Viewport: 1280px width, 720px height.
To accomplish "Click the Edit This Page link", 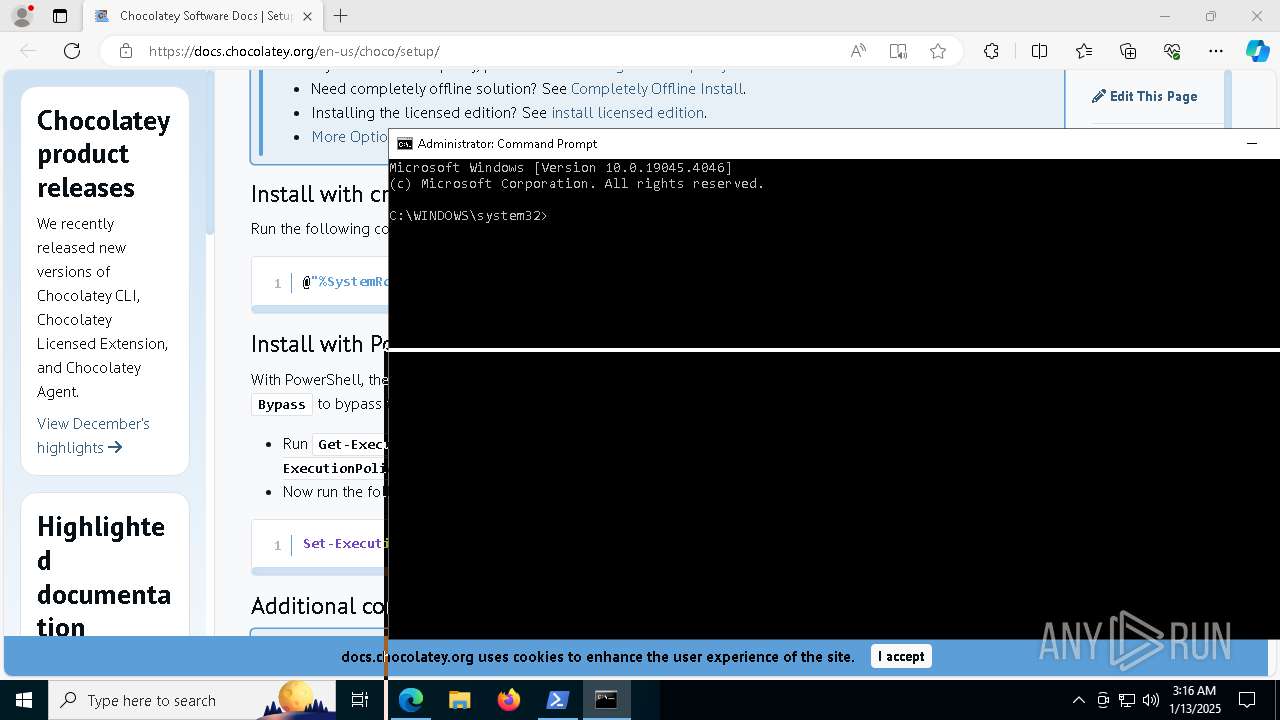I will pos(1144,96).
